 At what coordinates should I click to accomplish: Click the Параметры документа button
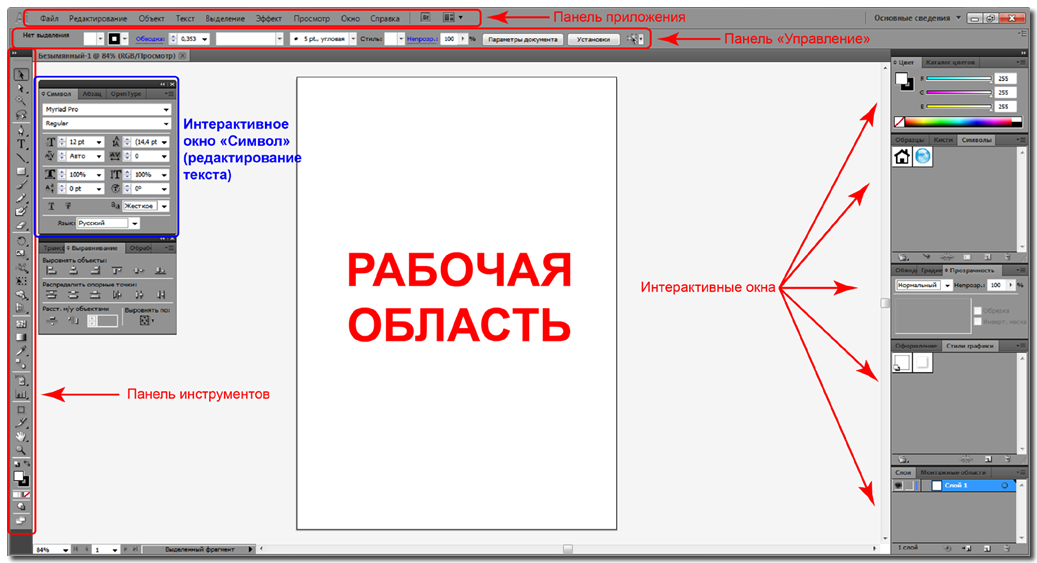[523, 39]
